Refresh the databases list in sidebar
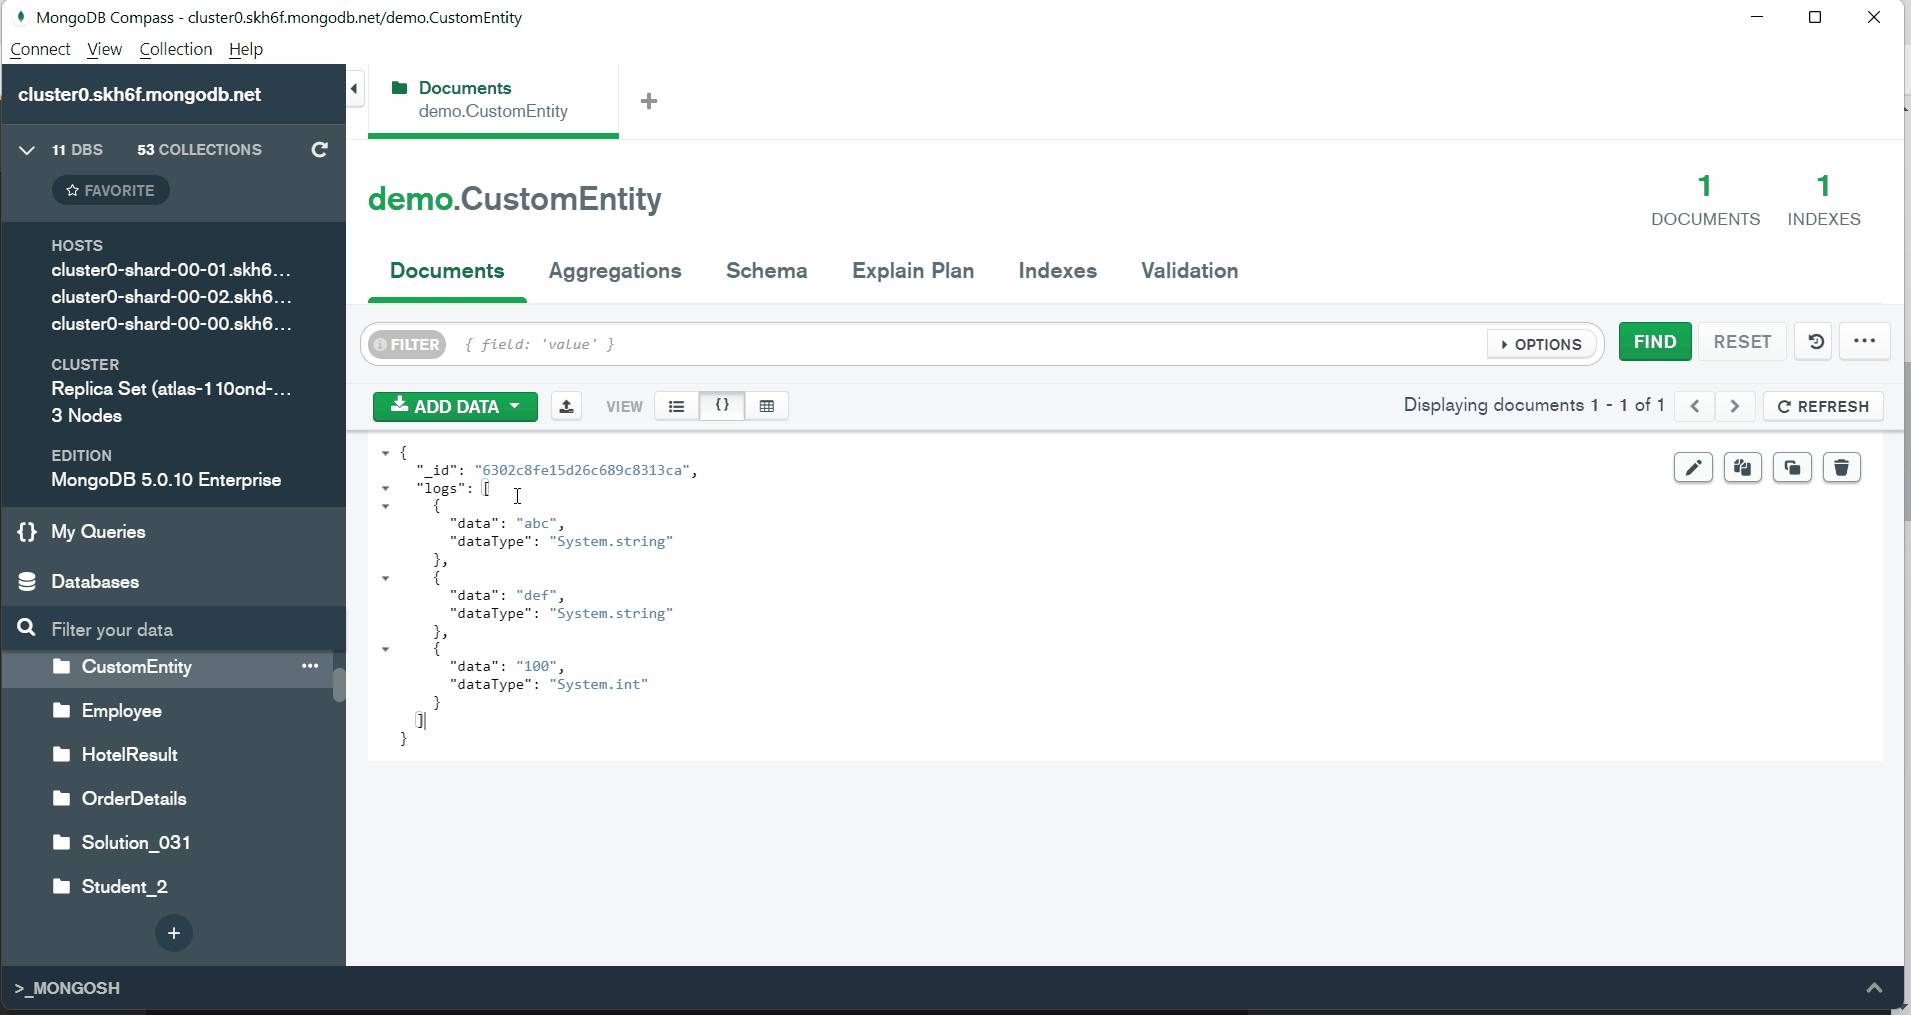Screen dimensions: 1911x1015 click(x=319, y=150)
